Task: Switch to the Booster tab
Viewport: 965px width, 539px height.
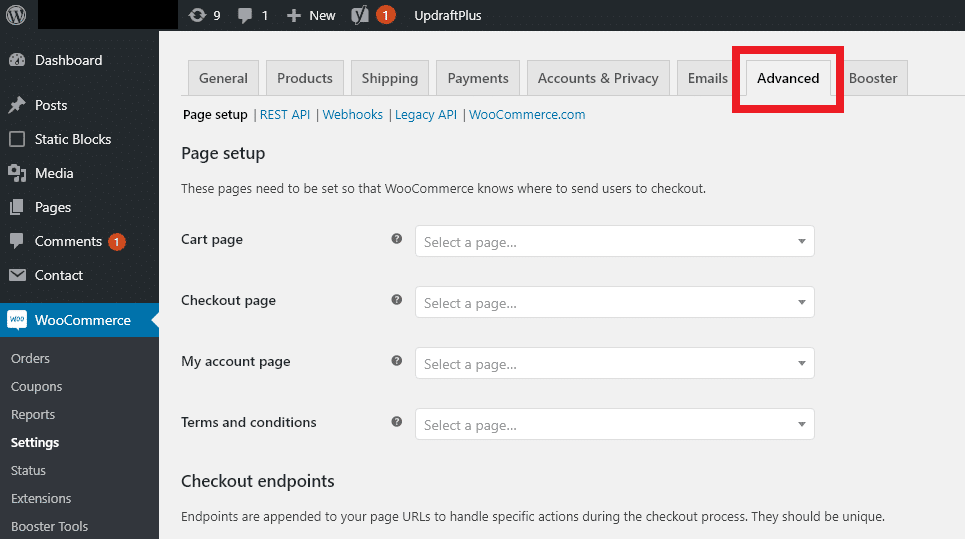Action: tap(873, 78)
